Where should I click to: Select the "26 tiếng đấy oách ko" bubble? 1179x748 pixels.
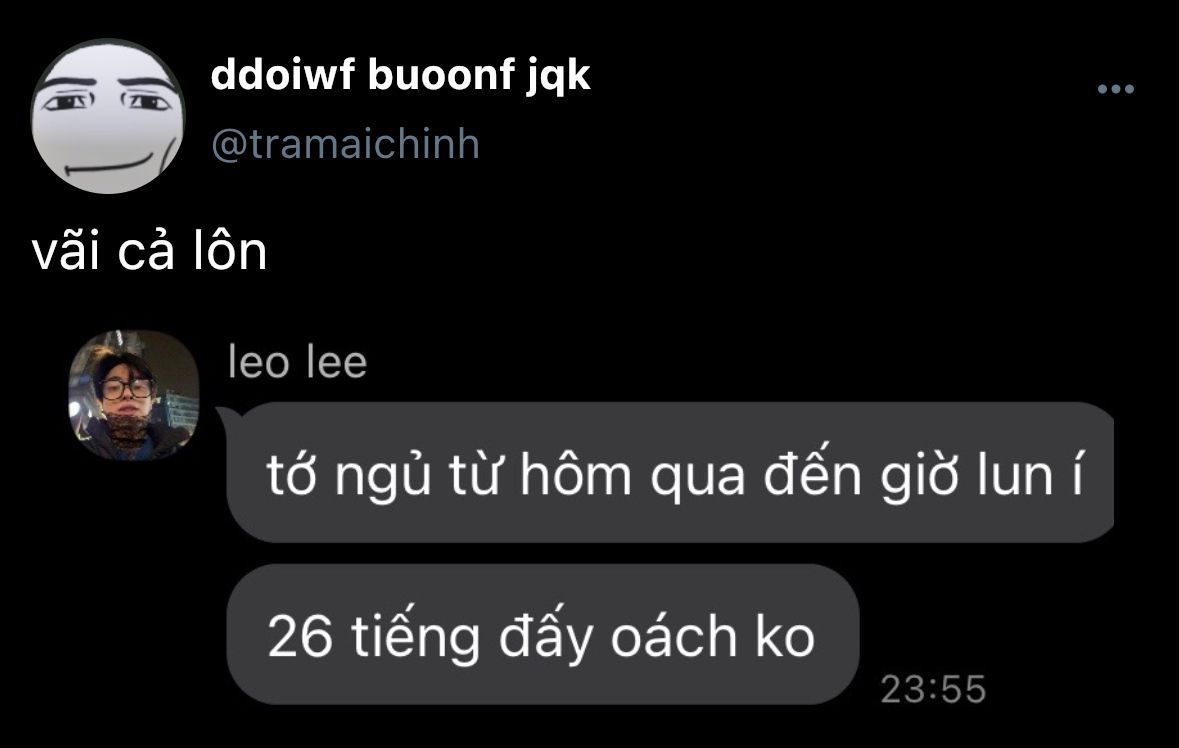click(x=542, y=634)
